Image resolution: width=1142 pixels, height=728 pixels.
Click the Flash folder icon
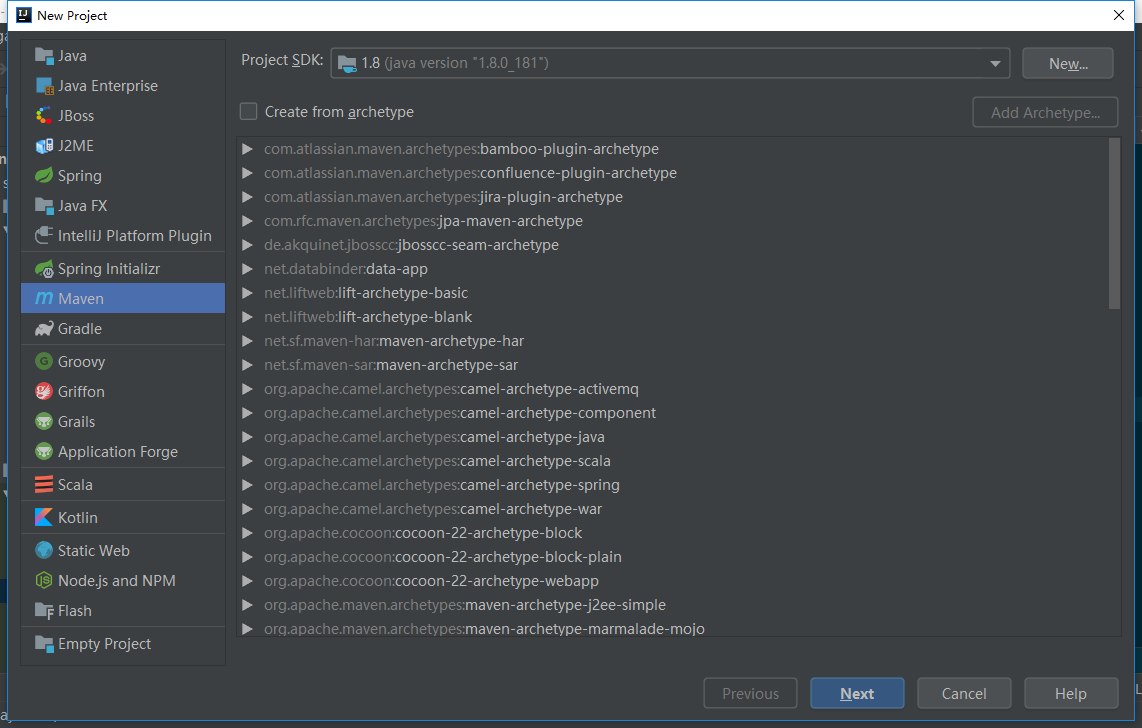pyautogui.click(x=44, y=611)
